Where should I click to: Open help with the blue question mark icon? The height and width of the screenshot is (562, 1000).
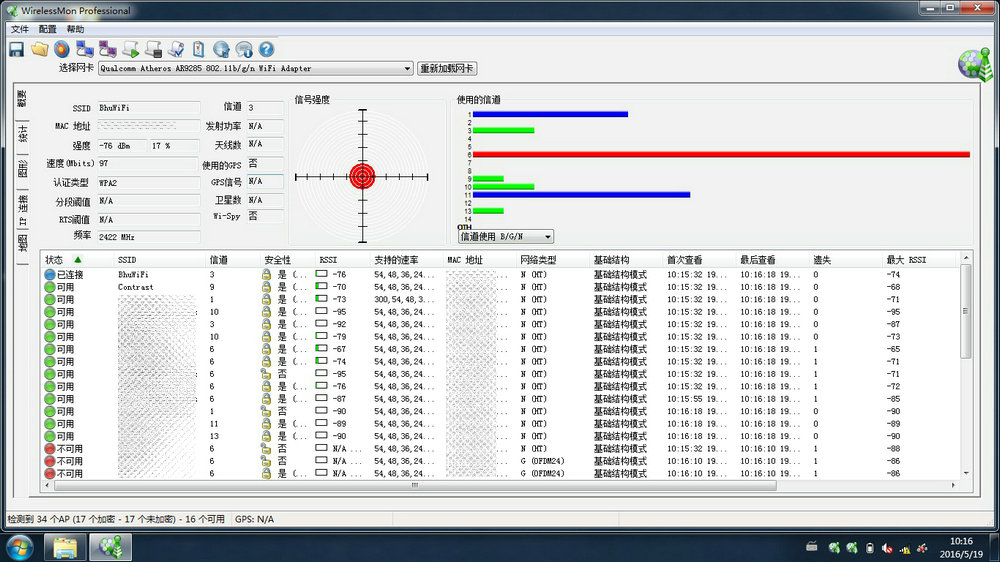coord(267,49)
